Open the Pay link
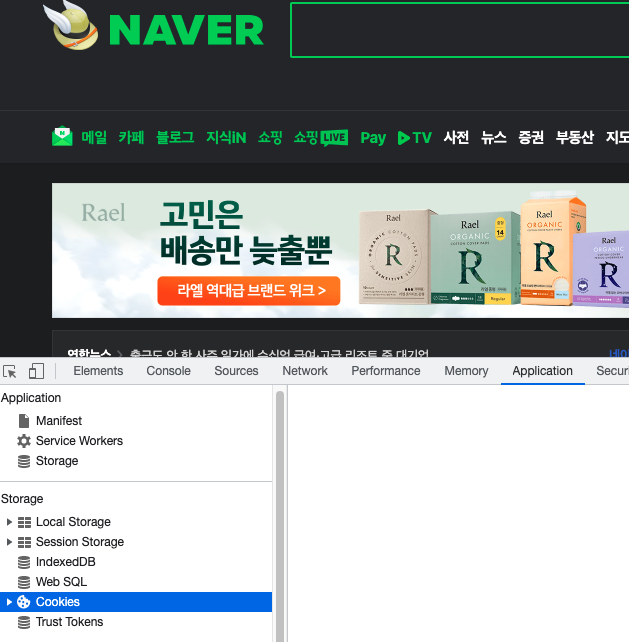The image size is (629, 642). coord(373,138)
